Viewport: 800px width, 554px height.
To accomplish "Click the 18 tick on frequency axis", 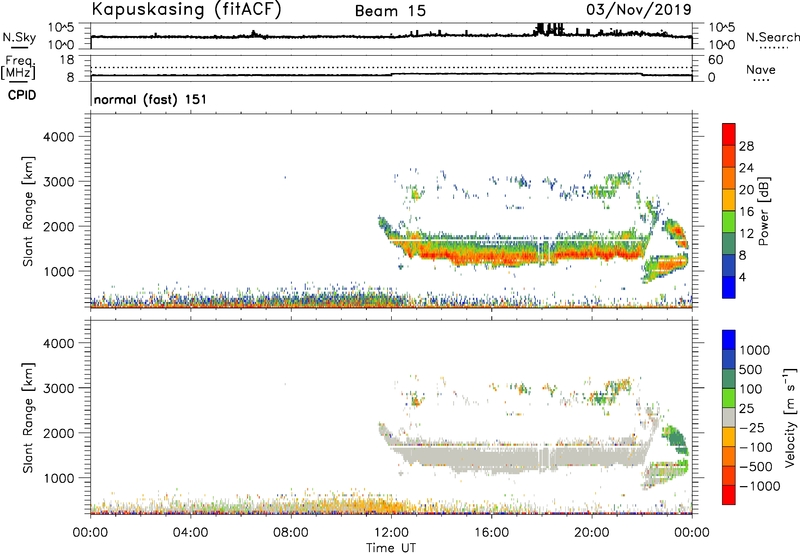I will (x=67, y=60).
